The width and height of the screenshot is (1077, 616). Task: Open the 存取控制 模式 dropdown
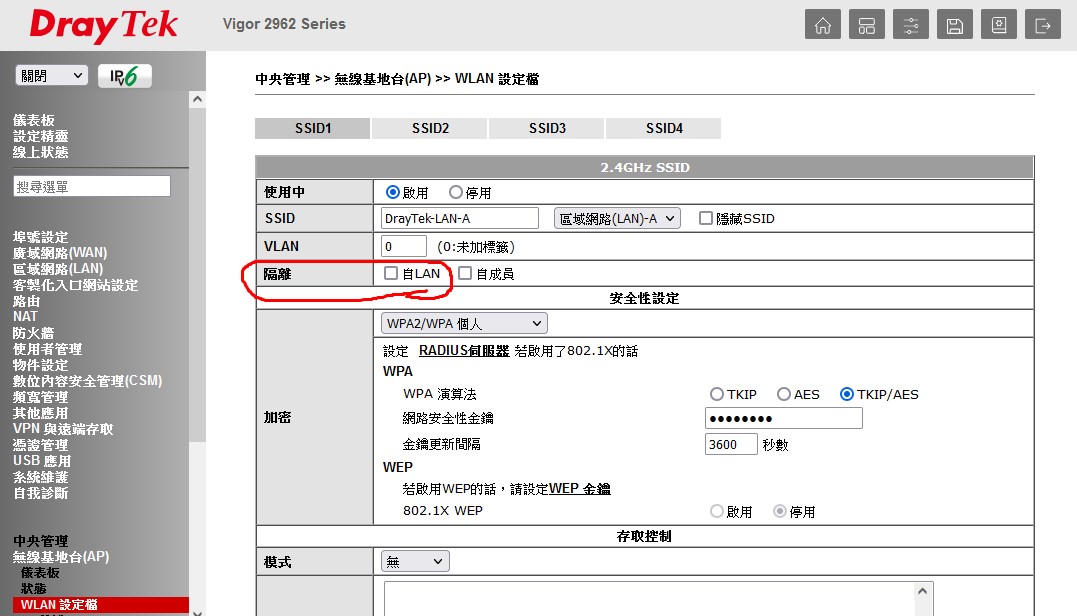[415, 562]
